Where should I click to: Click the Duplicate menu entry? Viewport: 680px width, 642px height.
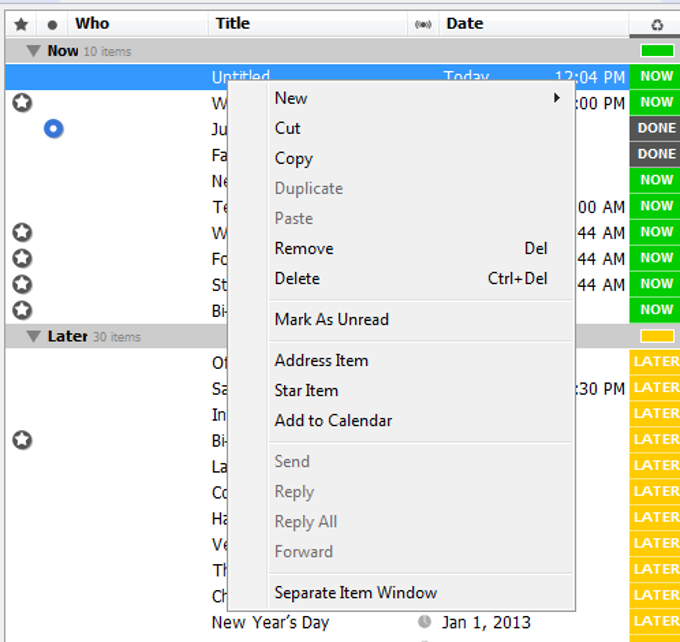point(309,189)
